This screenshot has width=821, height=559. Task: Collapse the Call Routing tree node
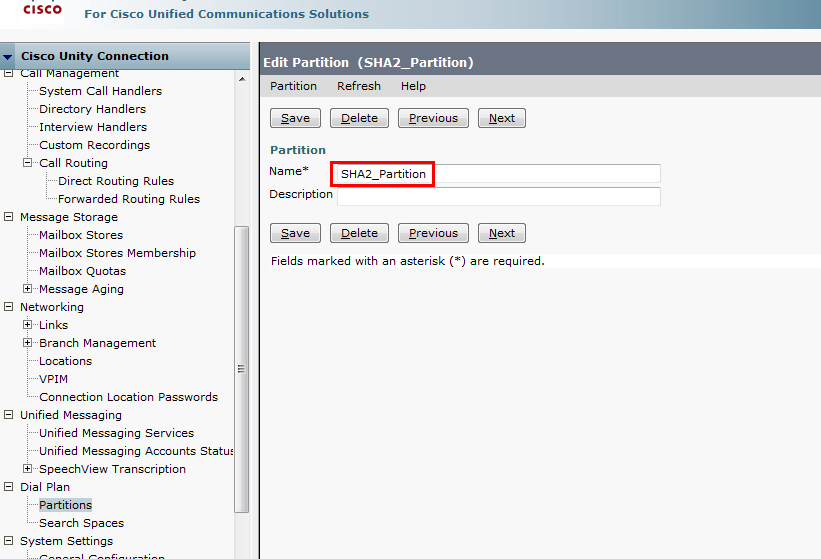28,163
